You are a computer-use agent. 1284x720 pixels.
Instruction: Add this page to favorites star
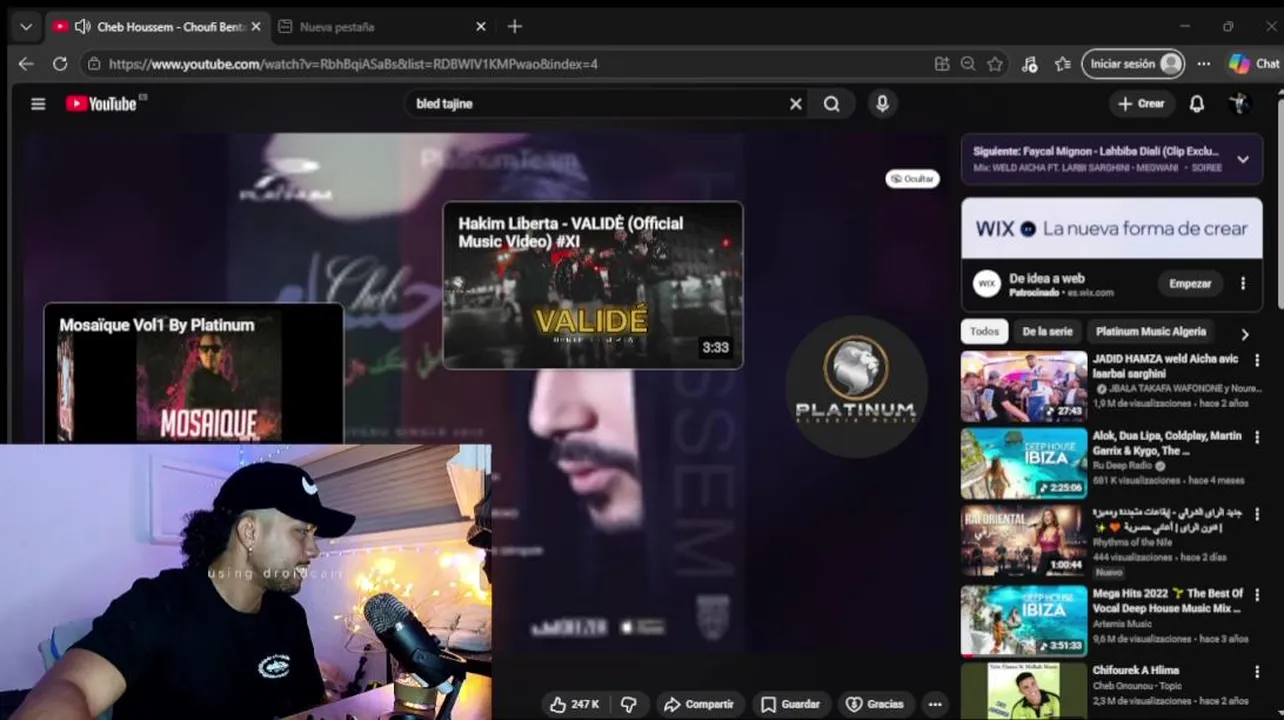point(995,64)
